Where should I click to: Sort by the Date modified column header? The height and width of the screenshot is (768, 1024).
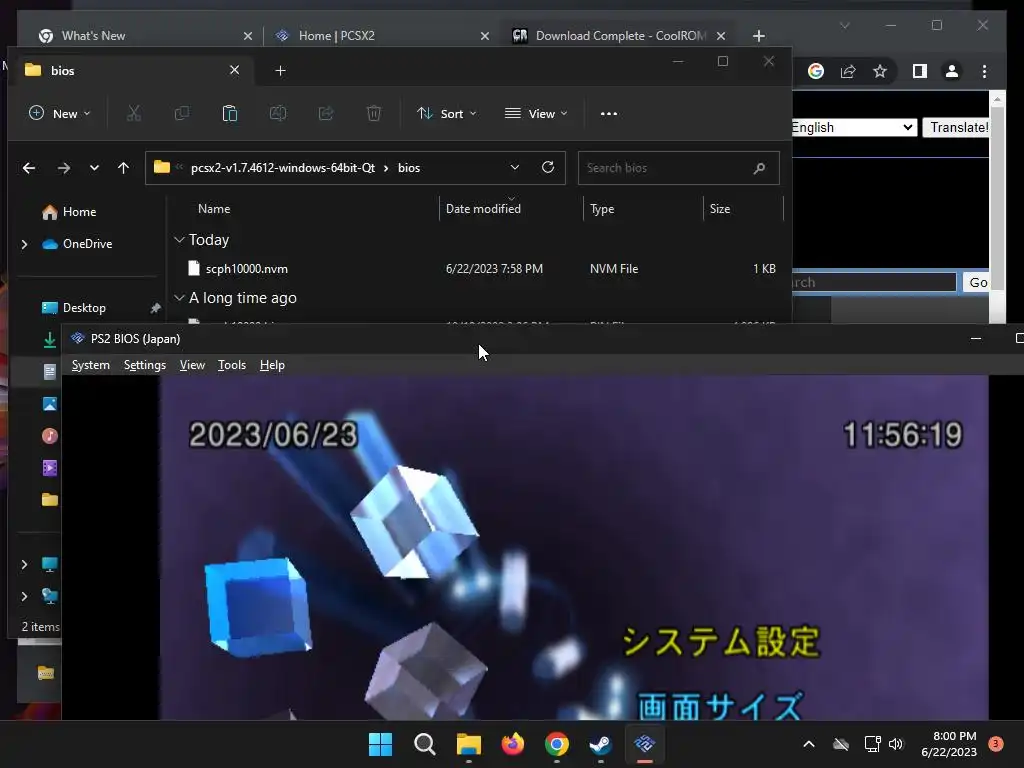coord(483,209)
